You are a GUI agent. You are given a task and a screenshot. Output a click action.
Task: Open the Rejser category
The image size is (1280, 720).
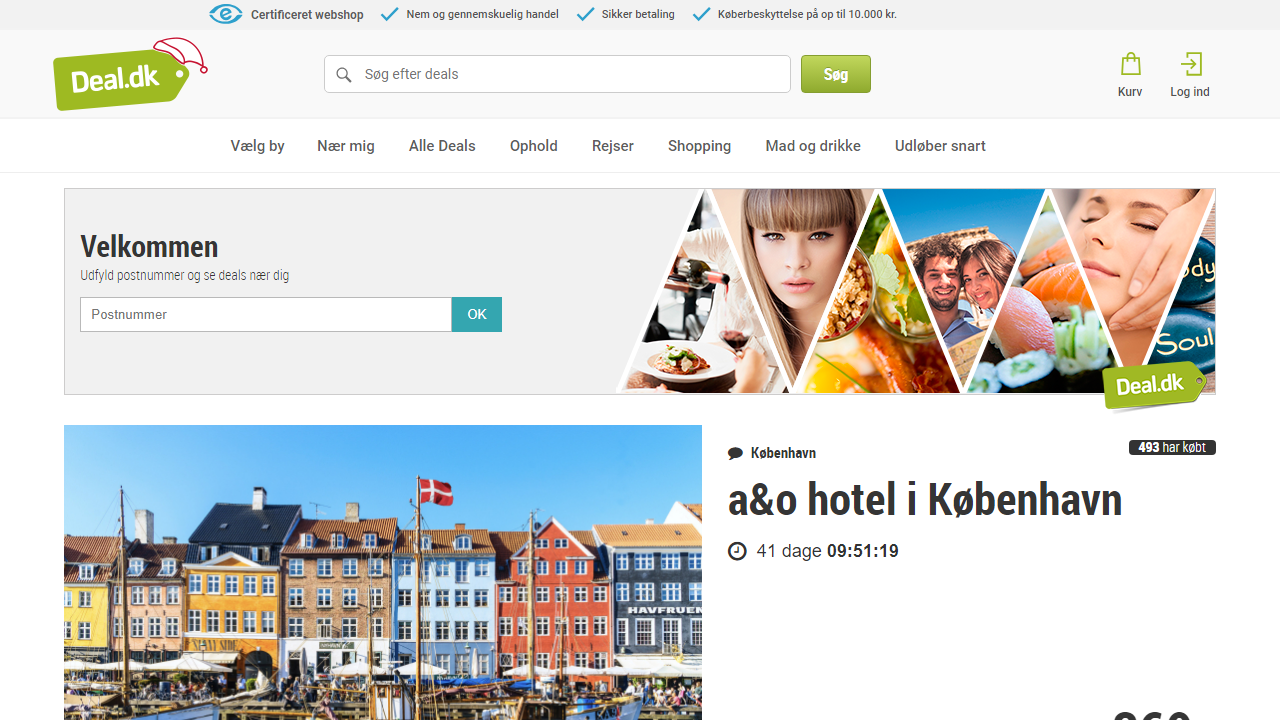pos(612,145)
